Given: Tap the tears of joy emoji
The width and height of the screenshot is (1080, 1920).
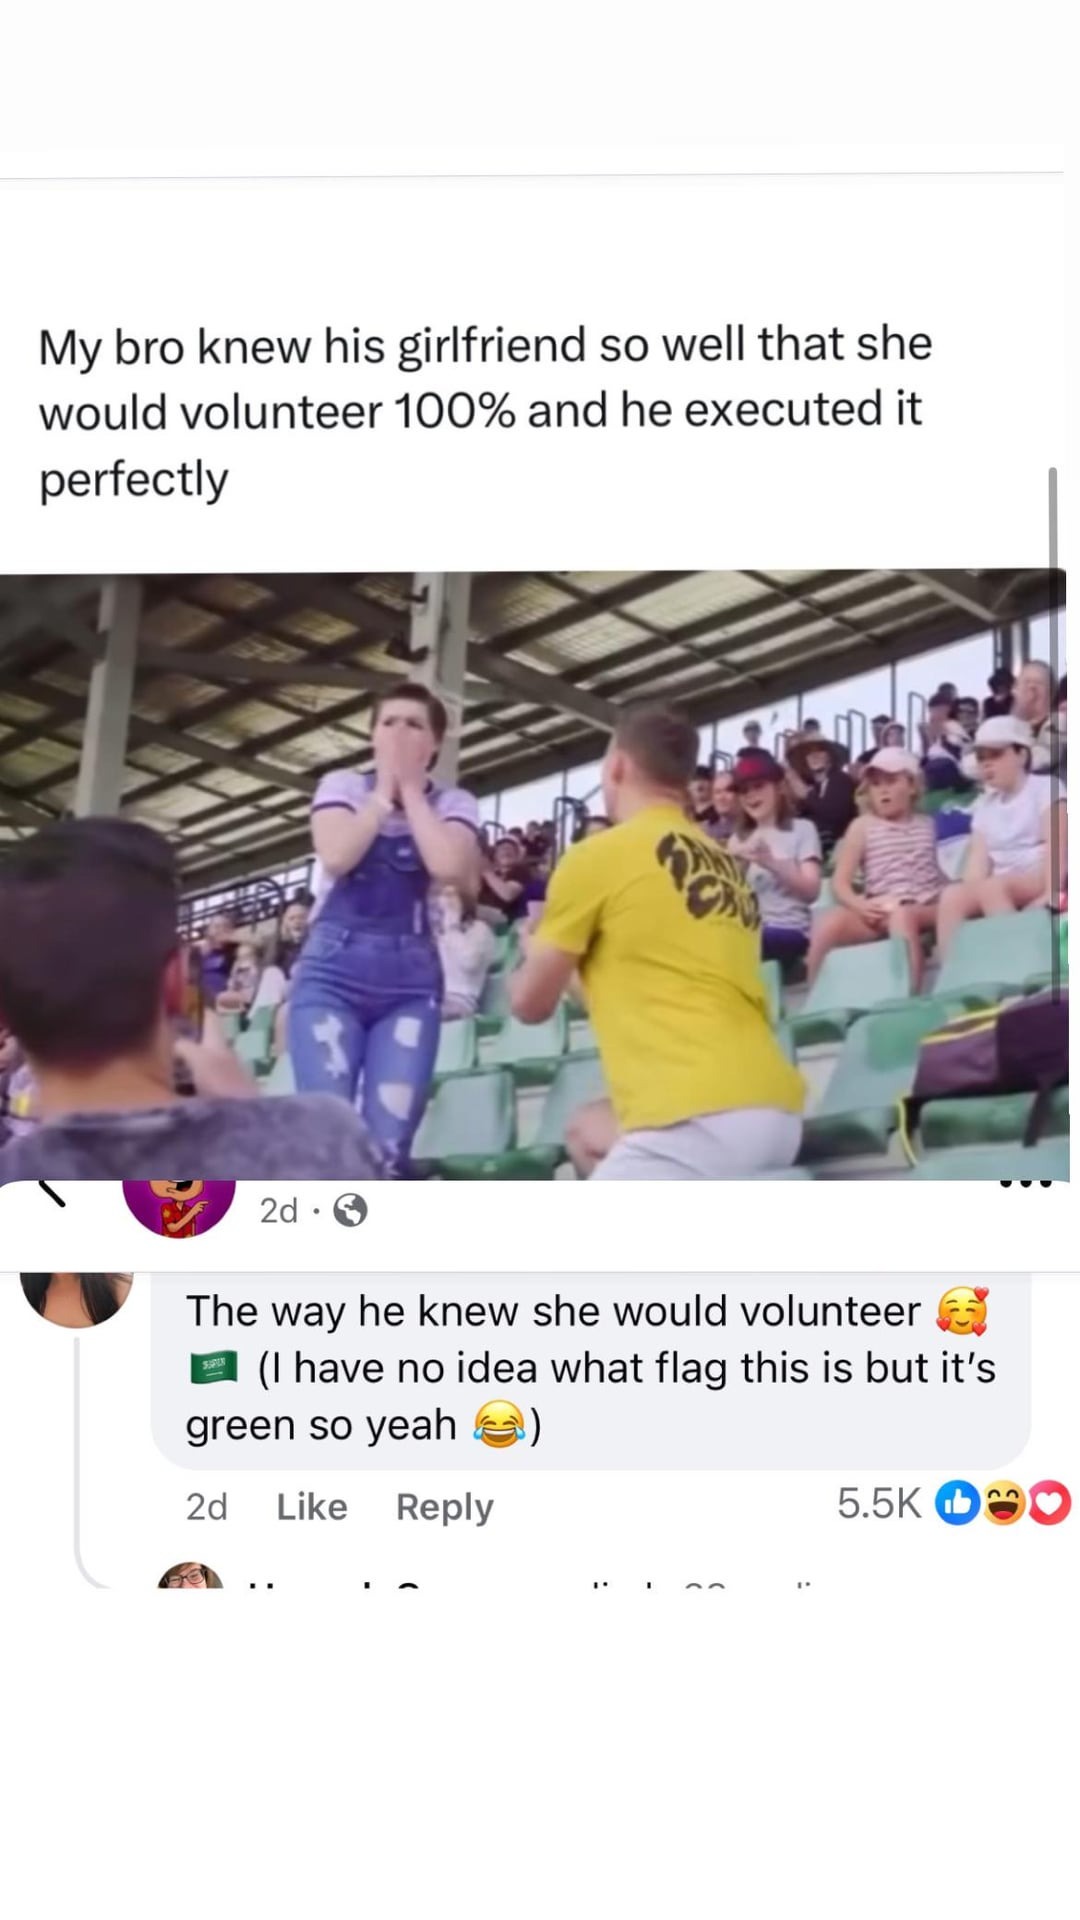Looking at the screenshot, I should coord(499,1424).
